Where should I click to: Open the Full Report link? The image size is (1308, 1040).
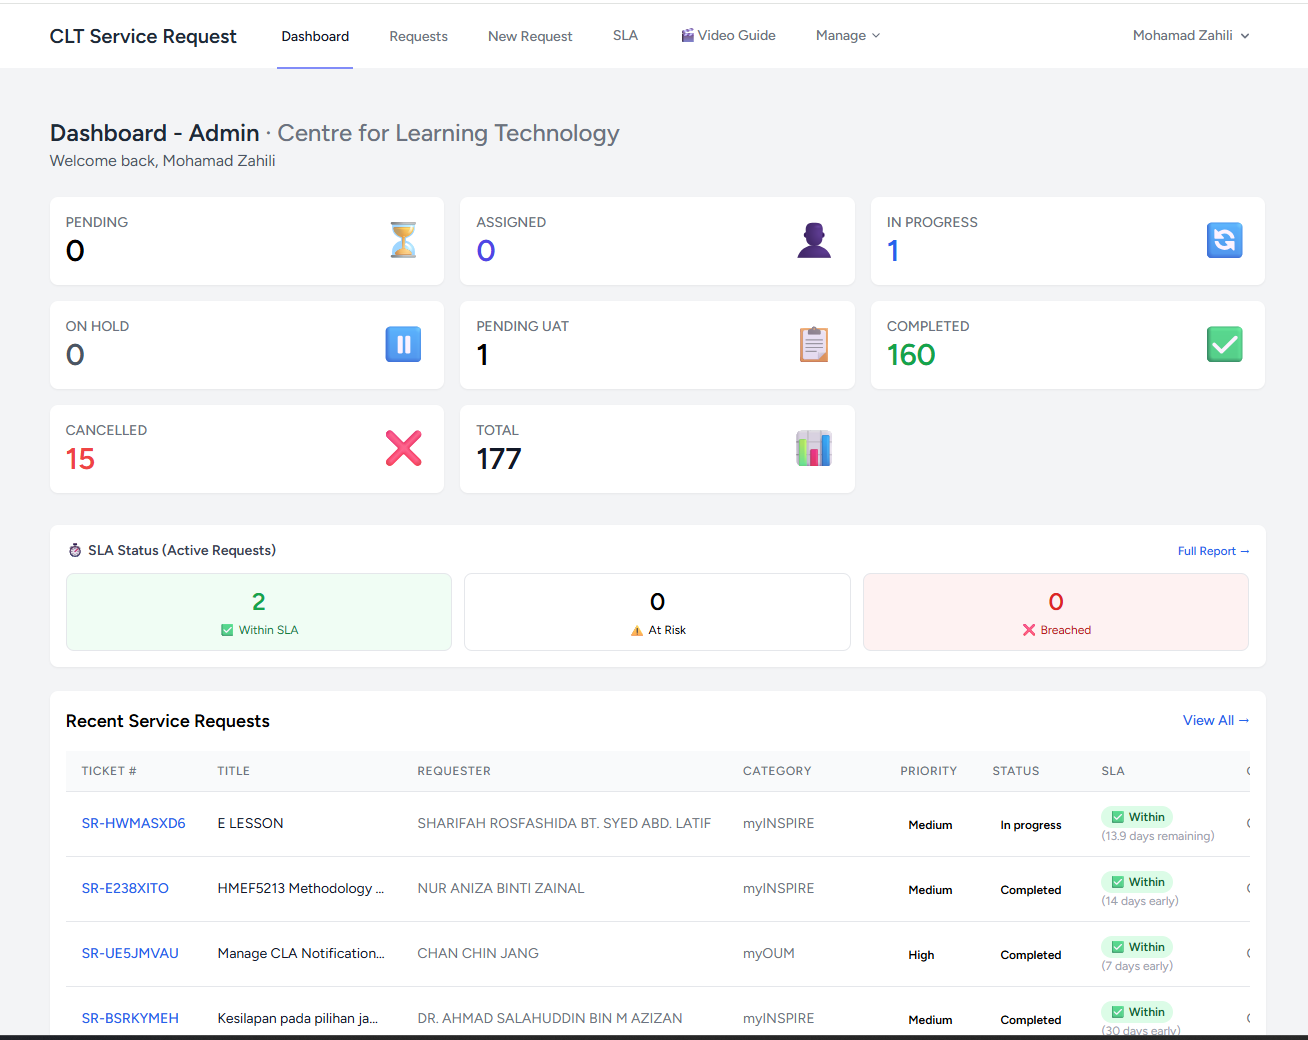pos(1213,551)
